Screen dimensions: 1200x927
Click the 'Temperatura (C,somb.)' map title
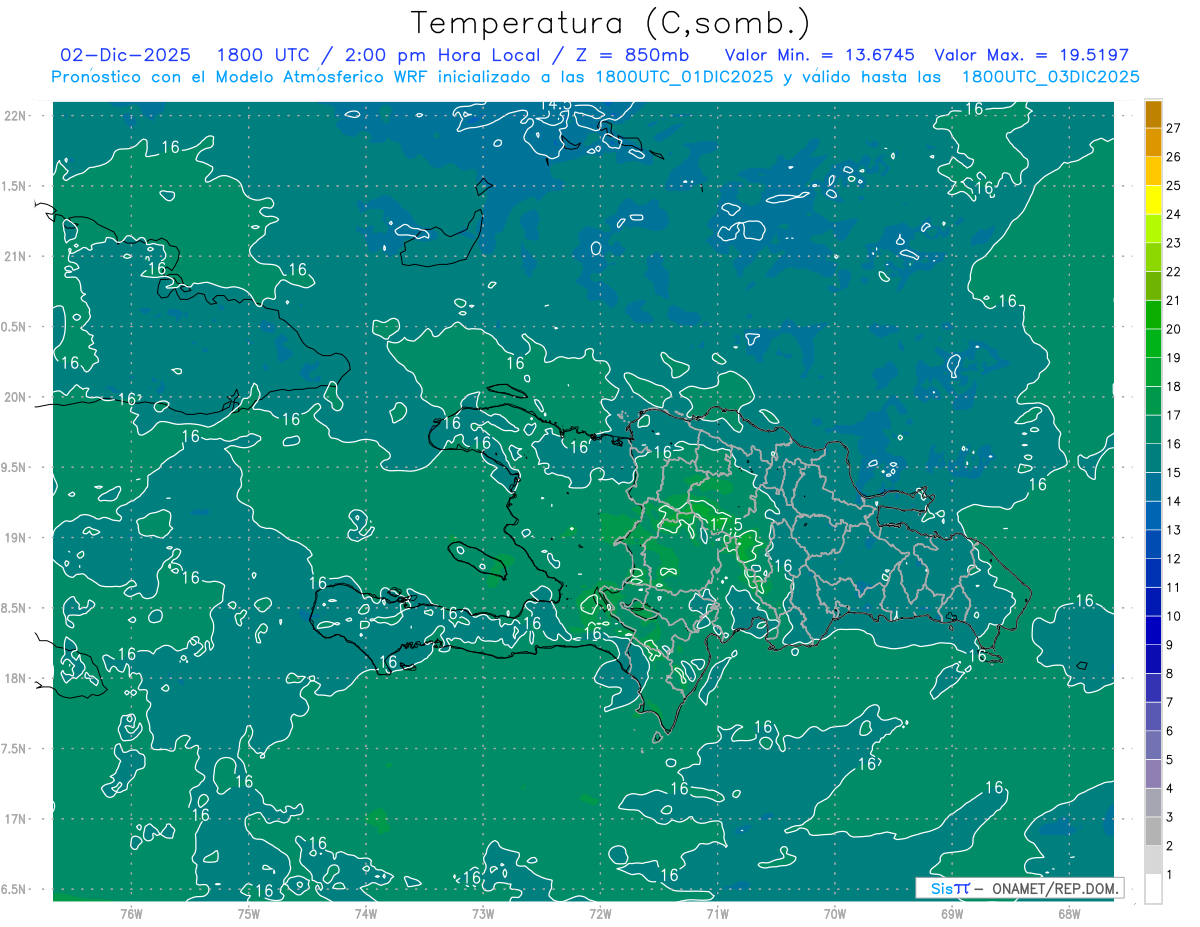611,24
